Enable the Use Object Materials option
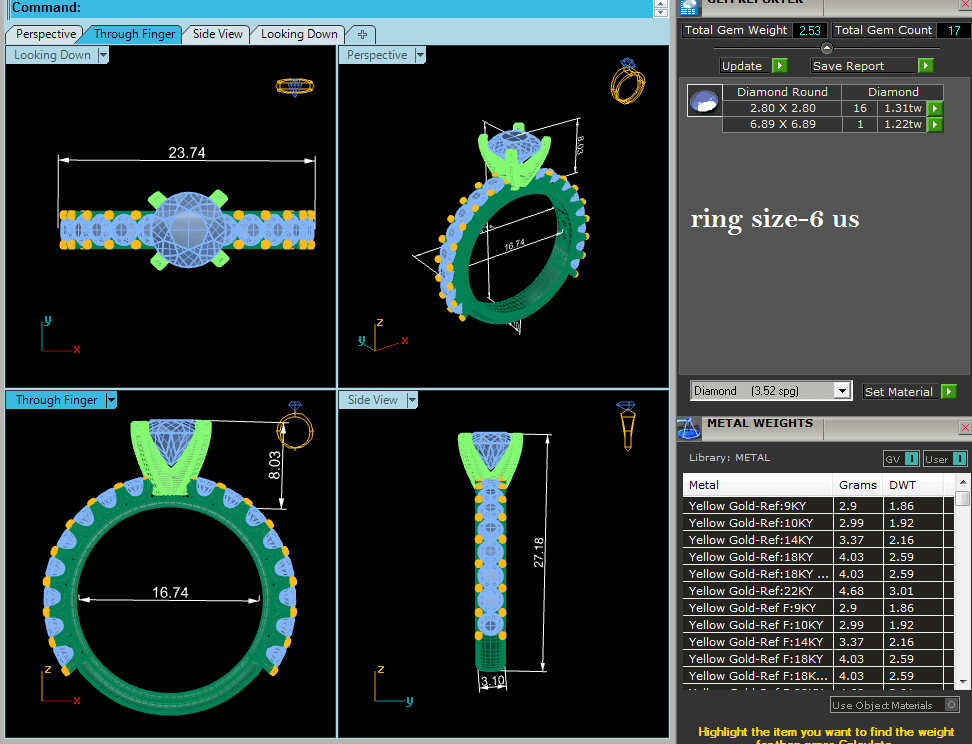The height and width of the screenshot is (744, 972). [x=951, y=705]
